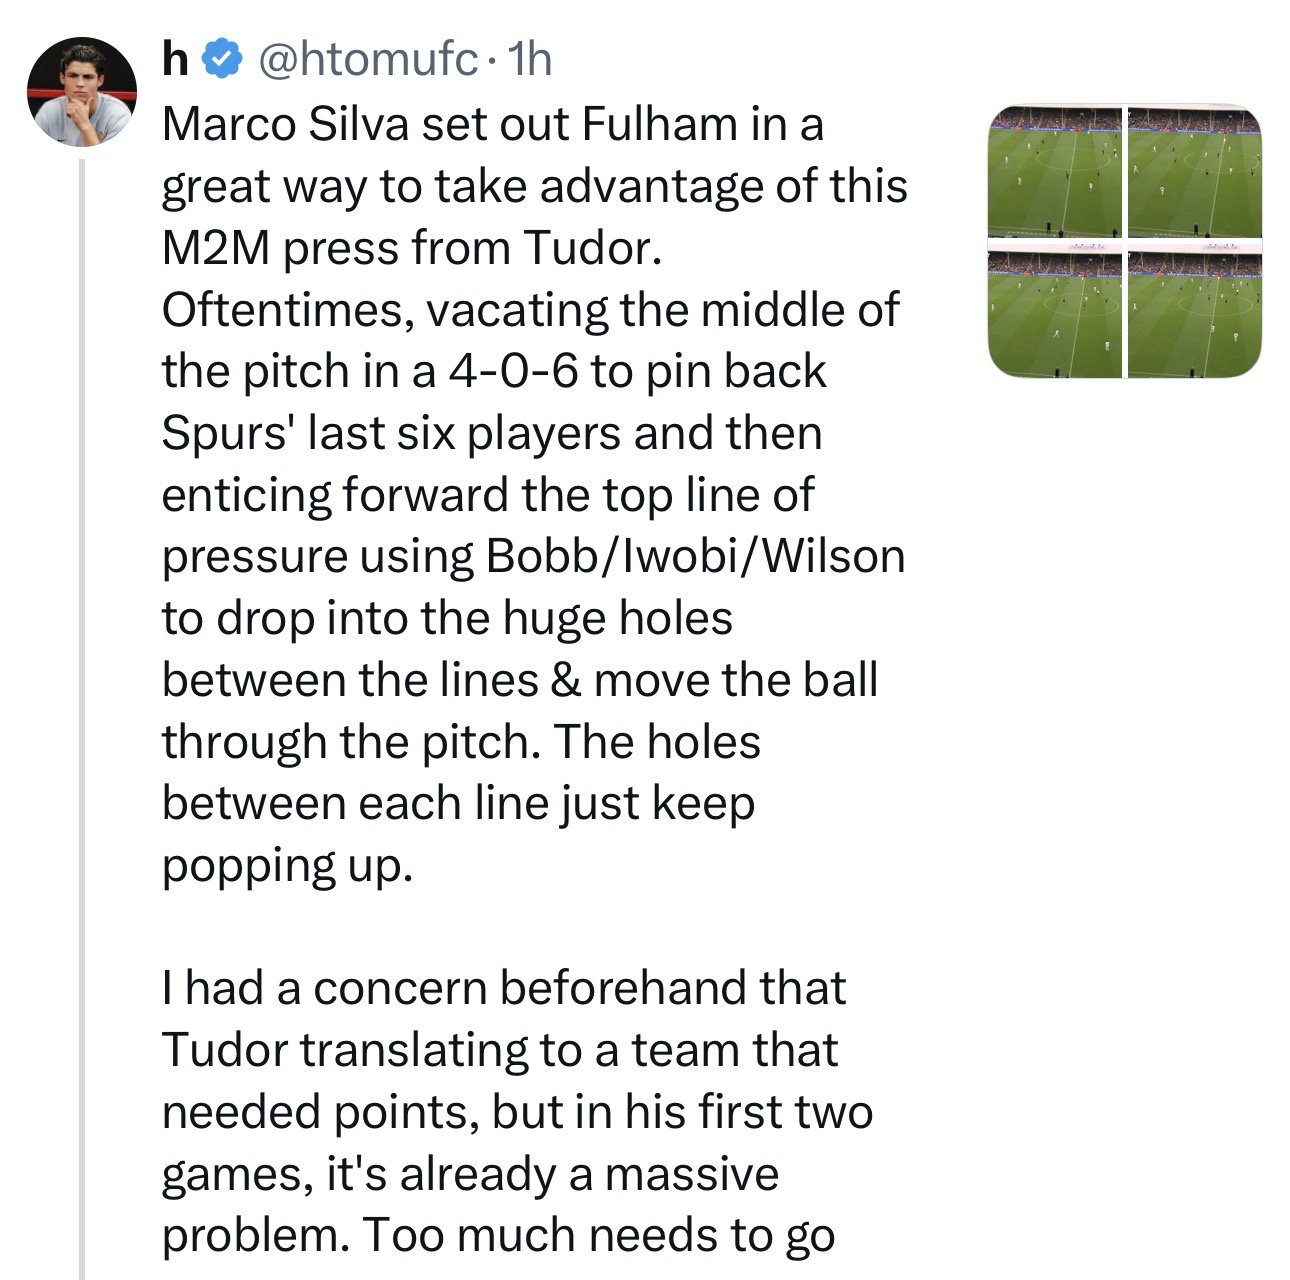Click the line "problem. Too much needs to go"
1290x1280 pixels.
498,1235
